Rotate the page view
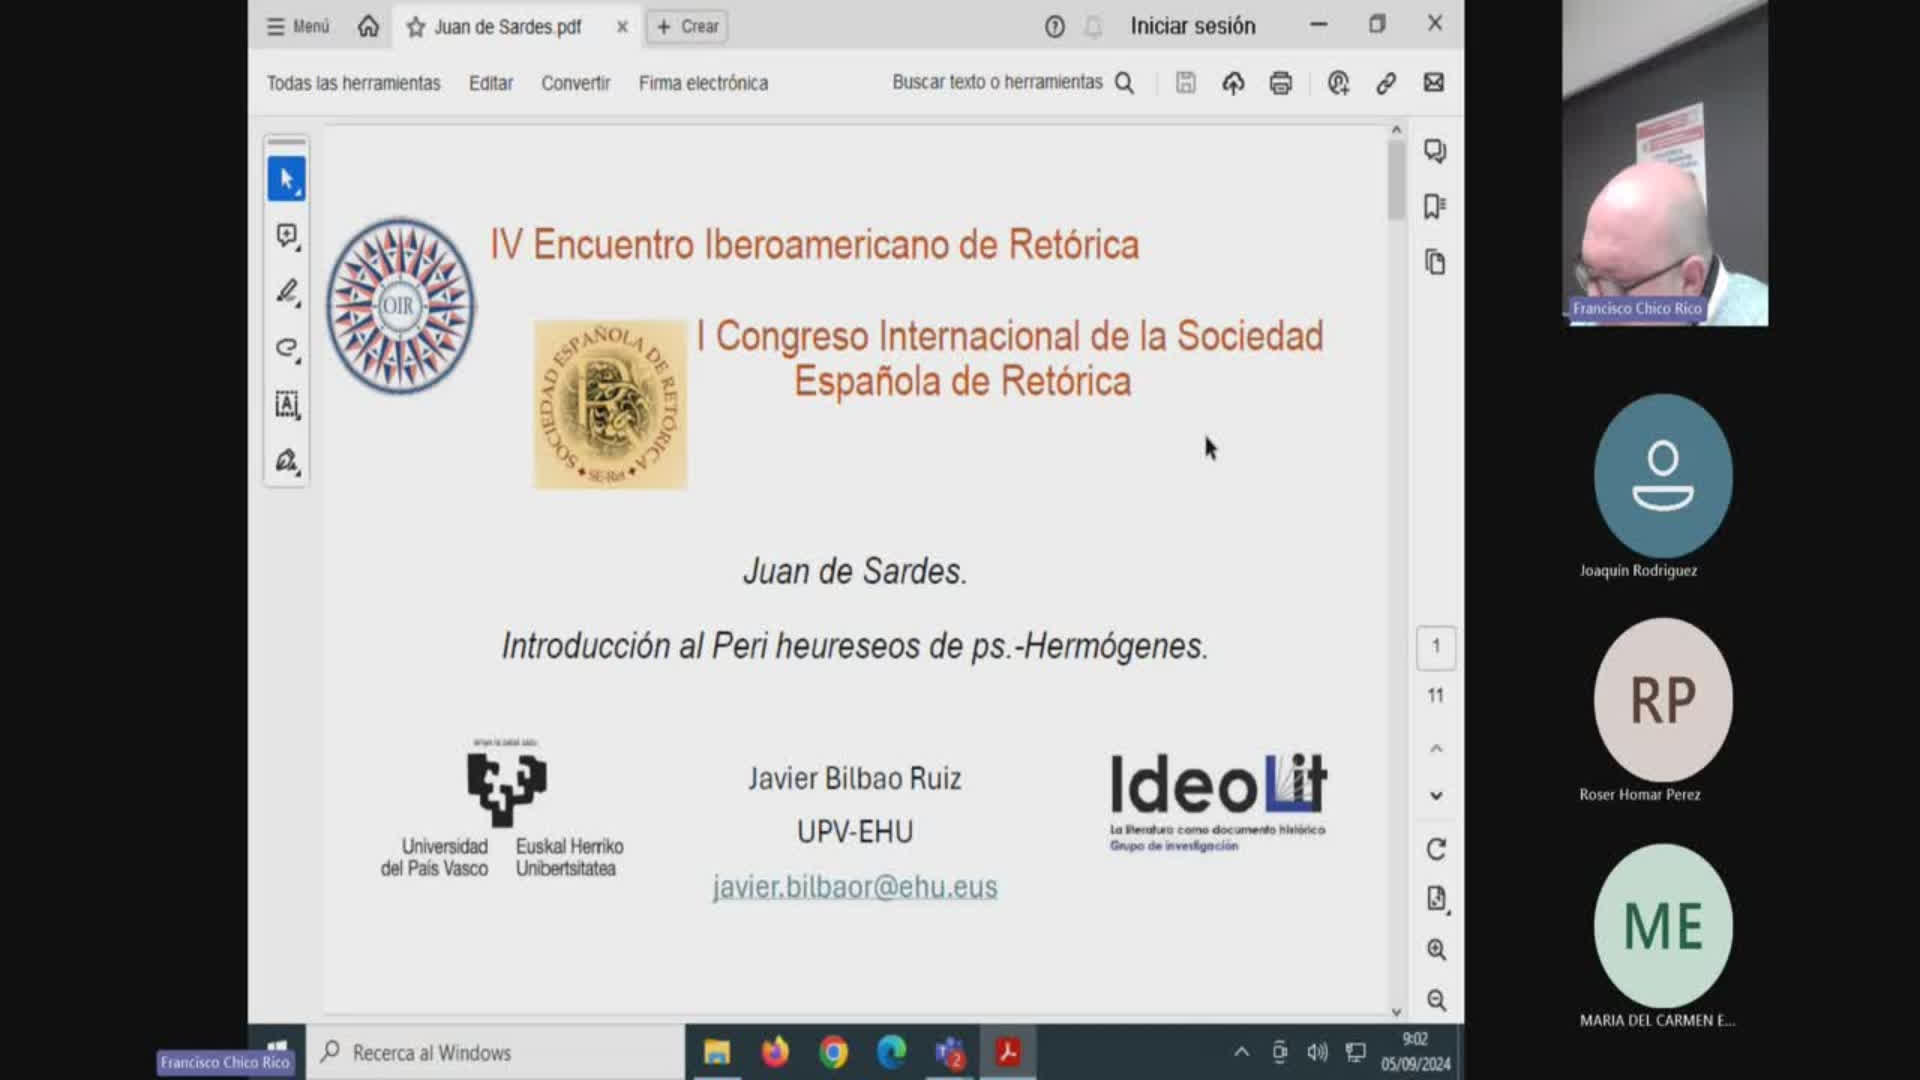Viewport: 1920px width, 1080px height. (x=1436, y=850)
